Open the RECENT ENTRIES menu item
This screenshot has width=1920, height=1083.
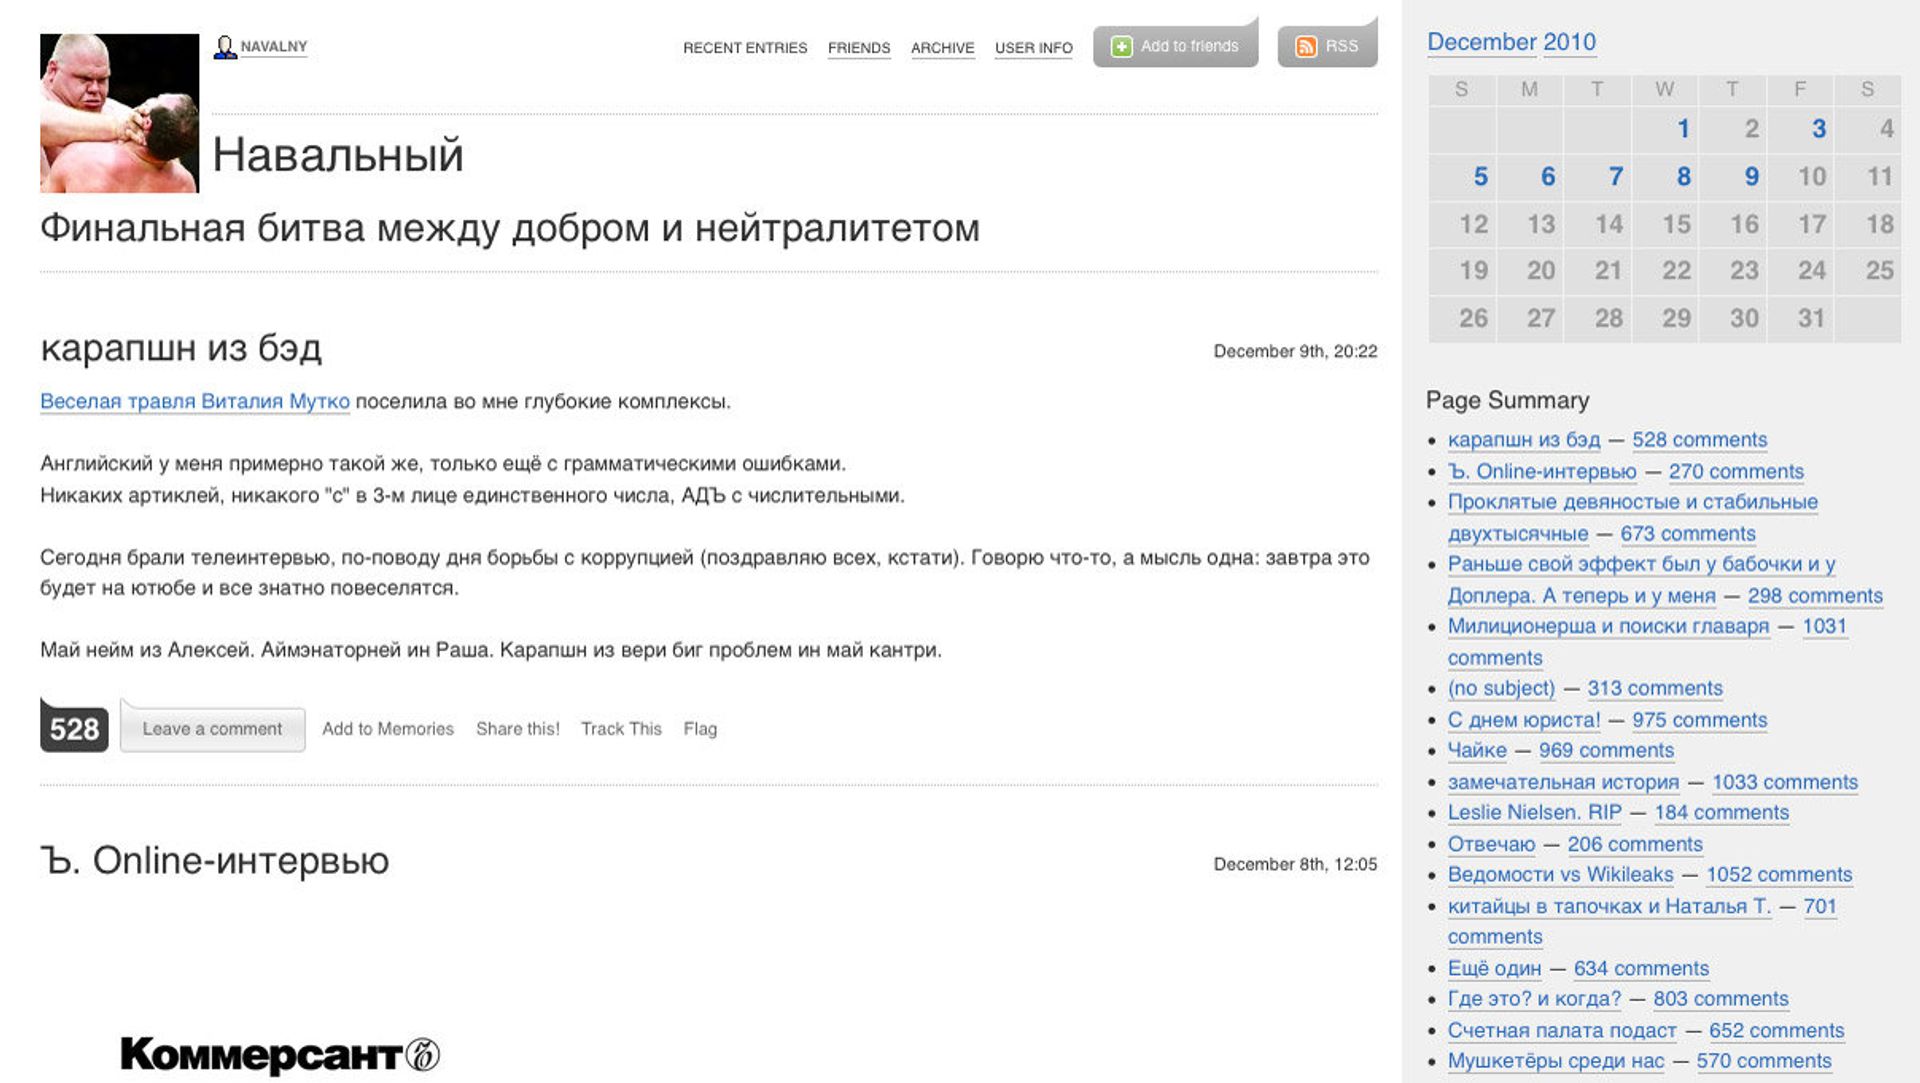(745, 47)
